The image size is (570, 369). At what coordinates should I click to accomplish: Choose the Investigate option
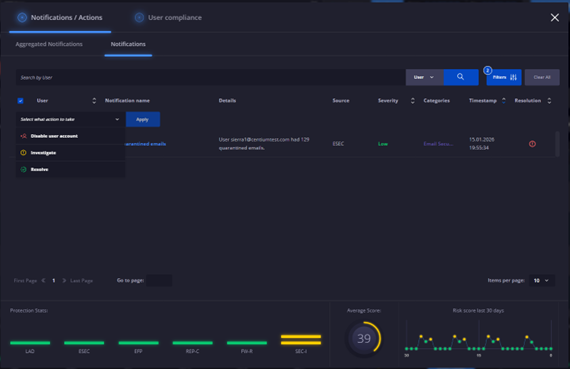click(x=70, y=153)
